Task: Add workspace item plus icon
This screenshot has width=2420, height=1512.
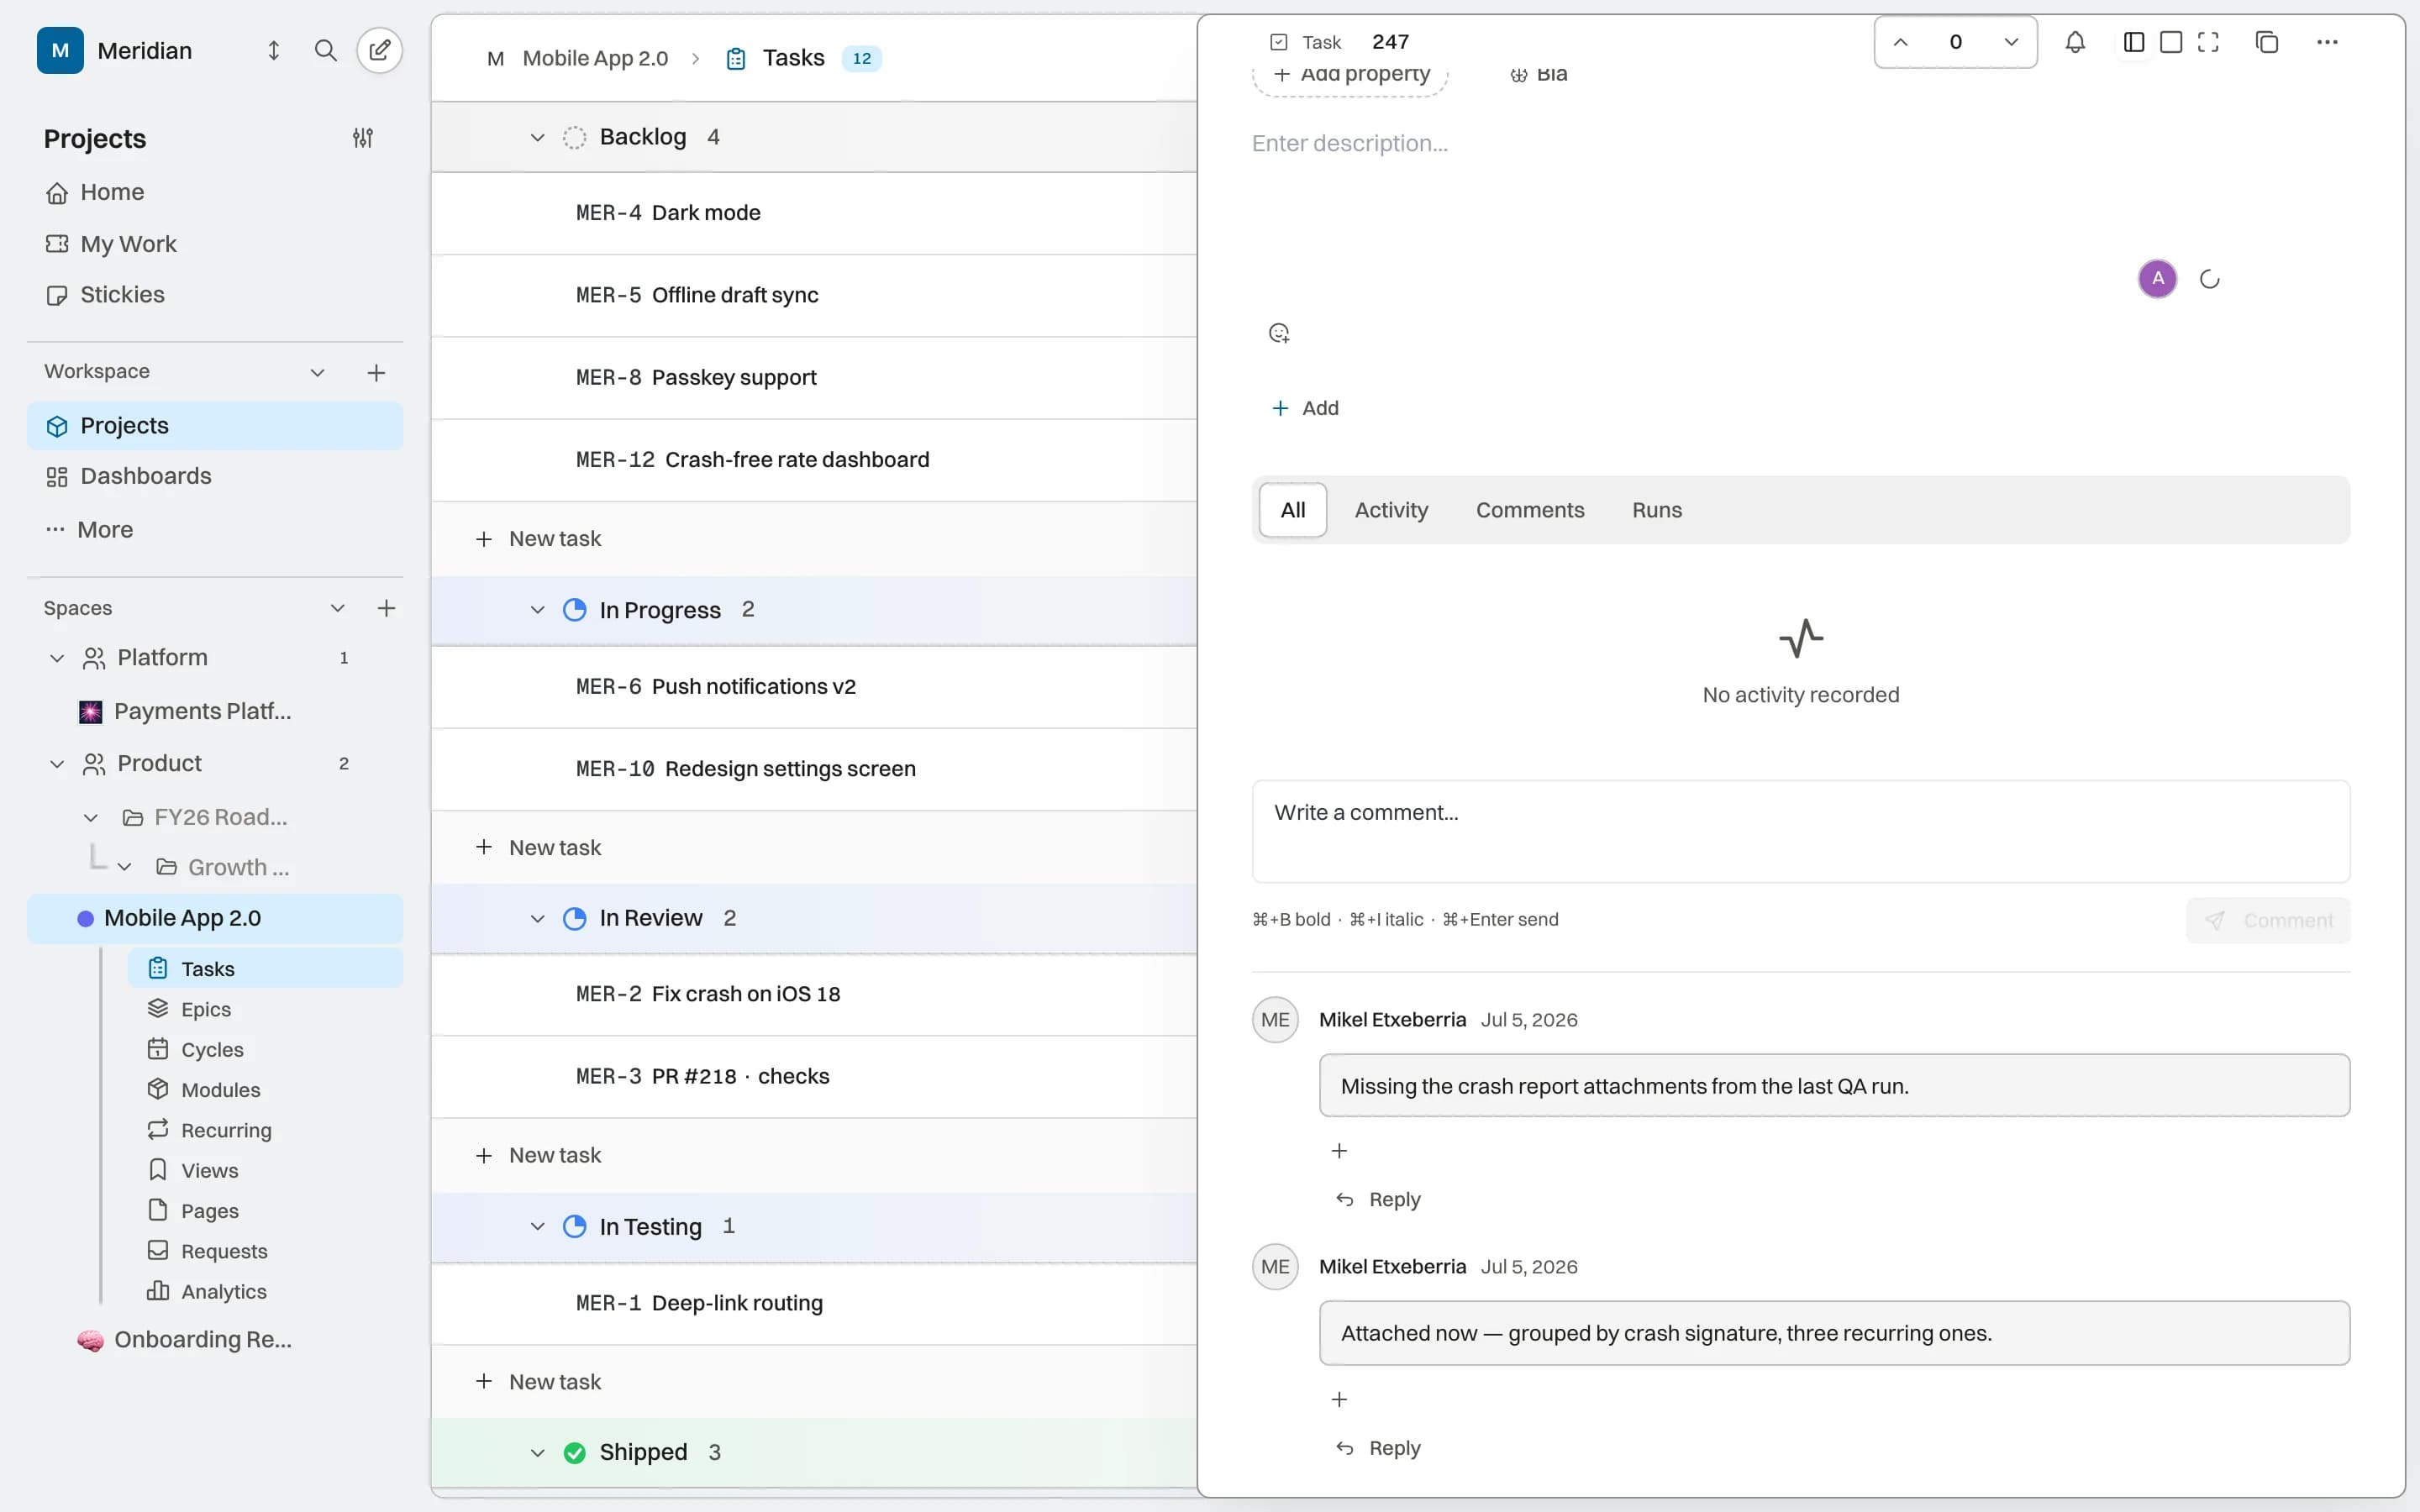Action: click(x=376, y=372)
